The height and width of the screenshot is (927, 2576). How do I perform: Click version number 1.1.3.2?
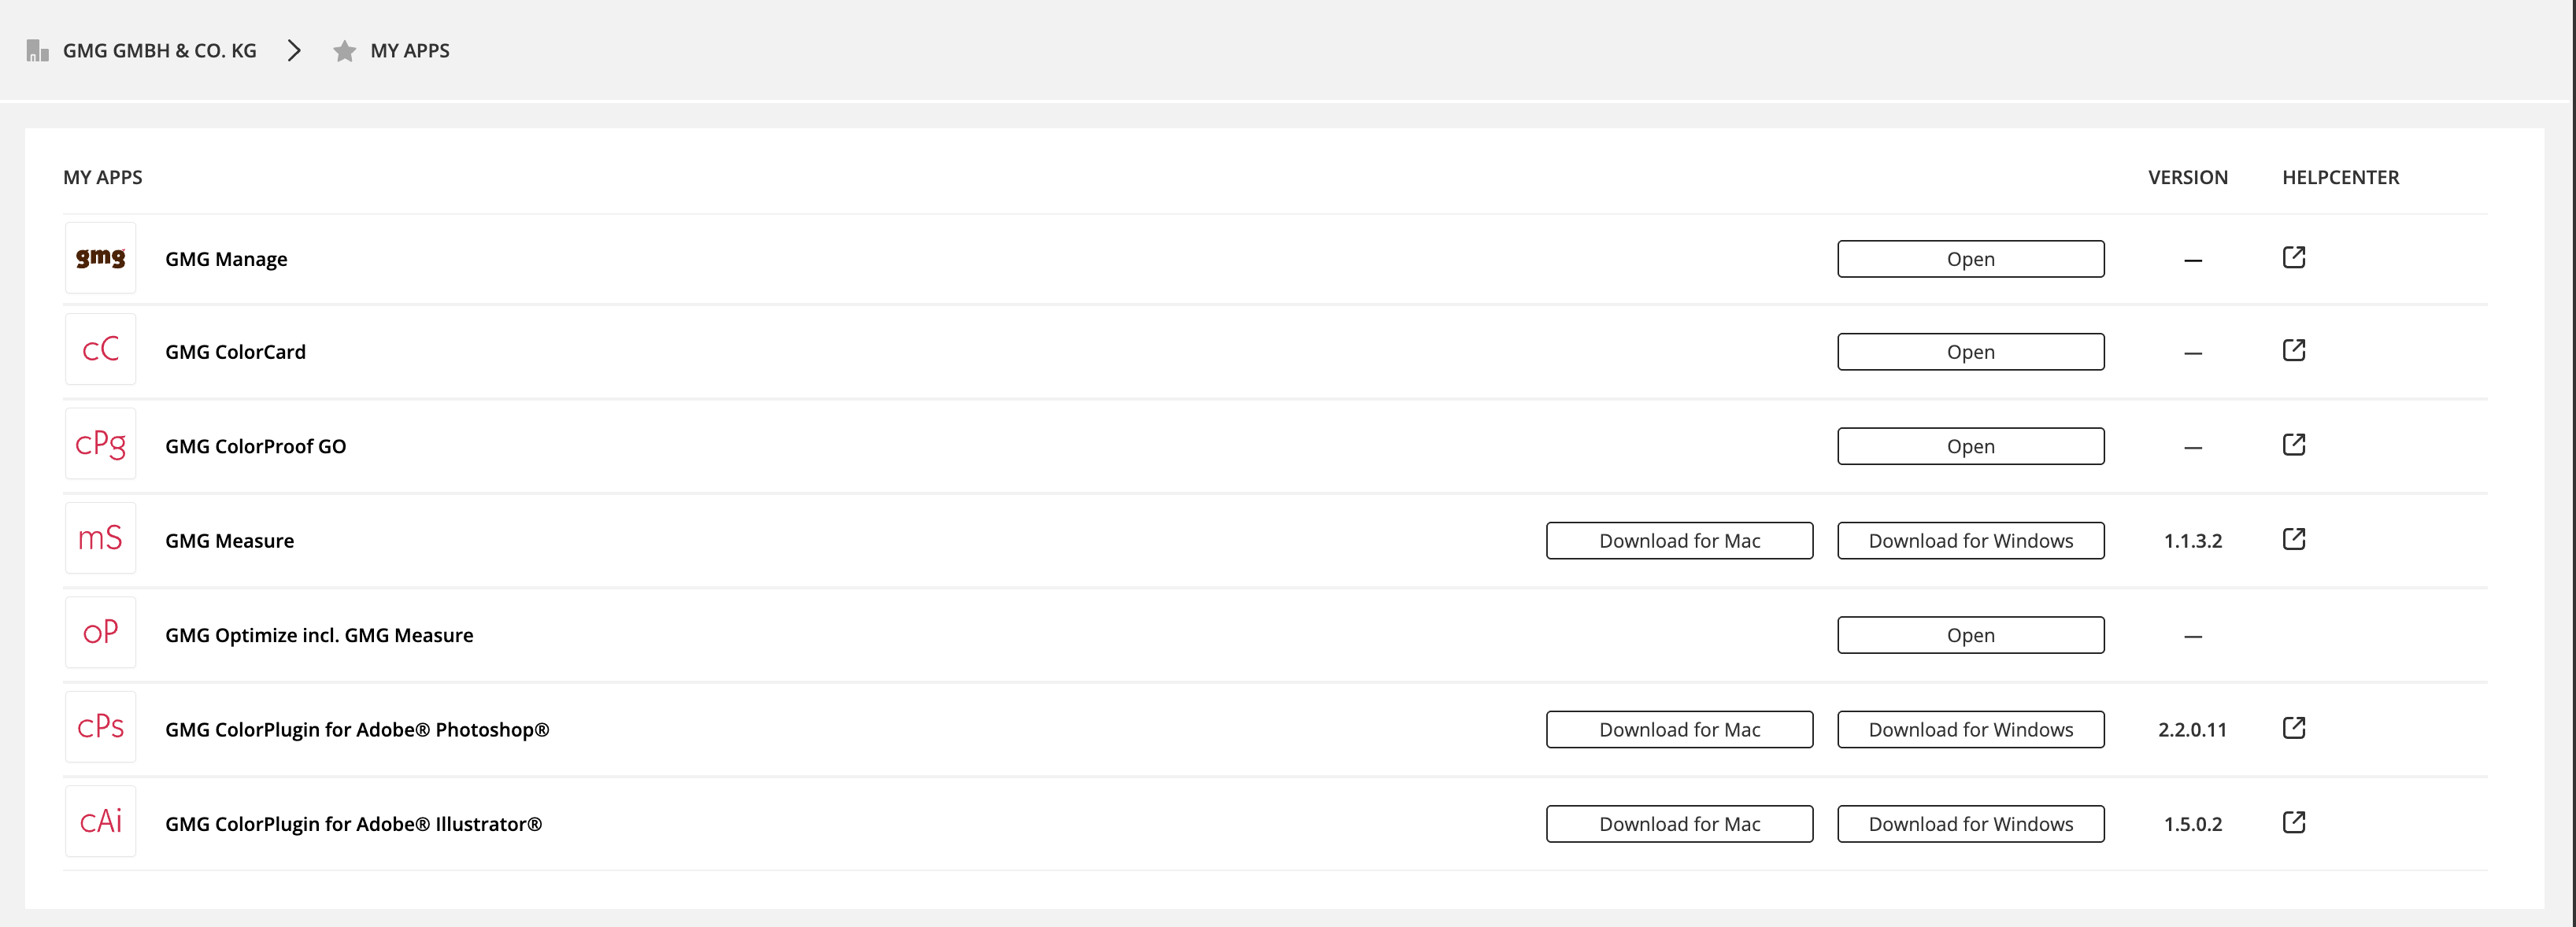(2192, 541)
